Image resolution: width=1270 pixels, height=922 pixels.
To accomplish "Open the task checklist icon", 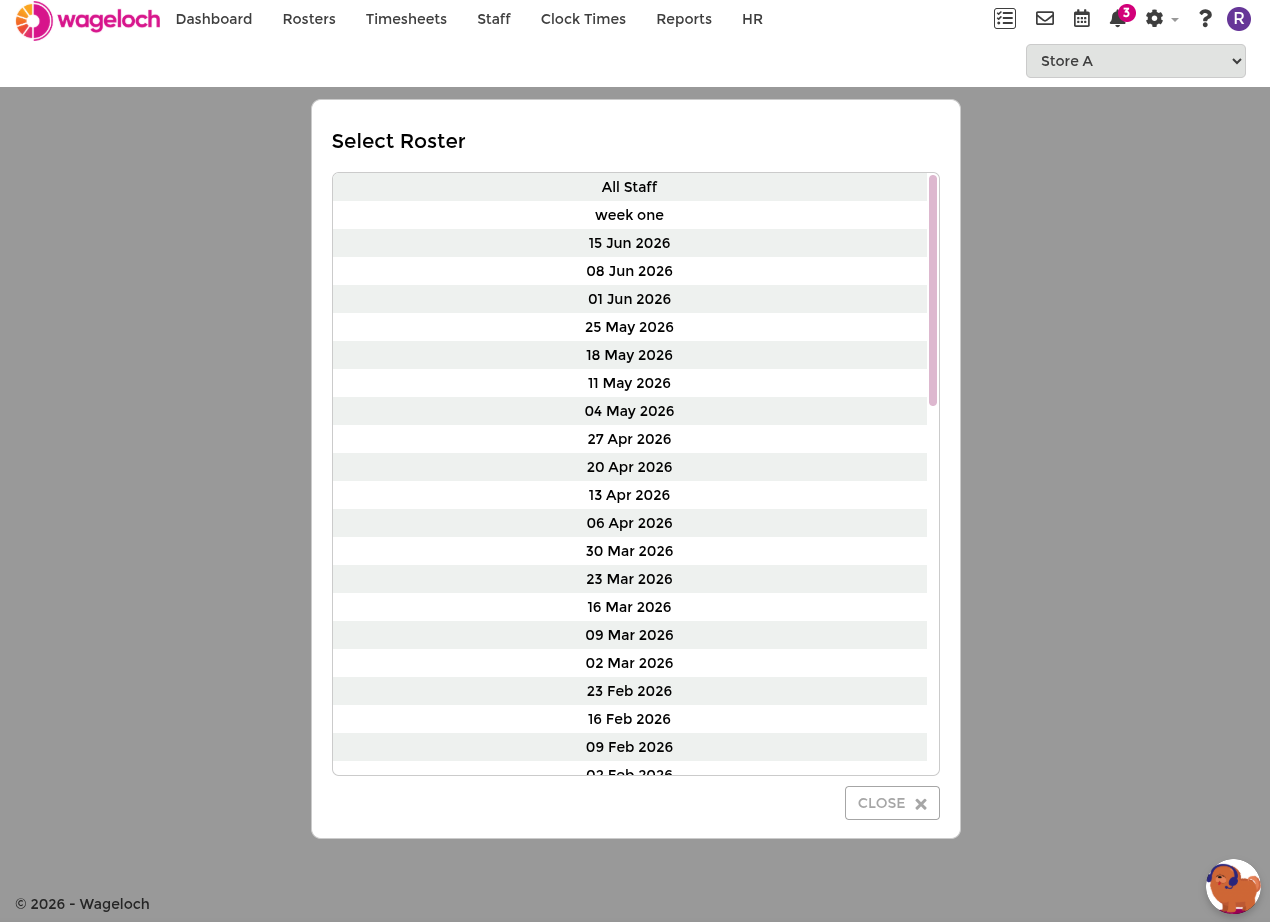I will coord(1005,18).
